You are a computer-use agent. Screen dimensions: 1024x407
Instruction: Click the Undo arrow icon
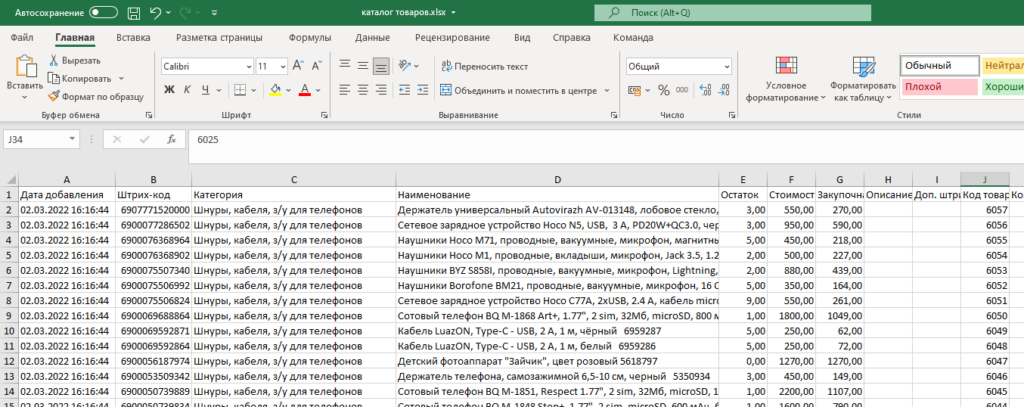click(x=156, y=13)
